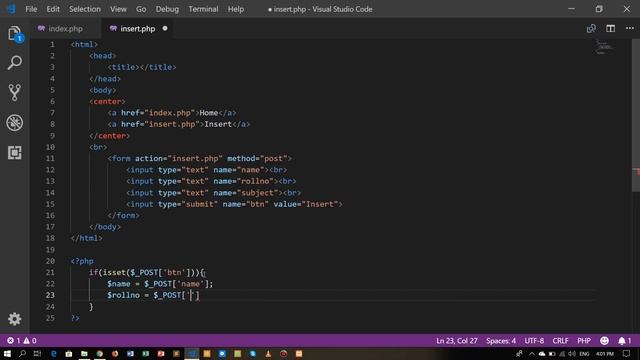
Task: Split the editor to the right
Action: (x=611, y=29)
